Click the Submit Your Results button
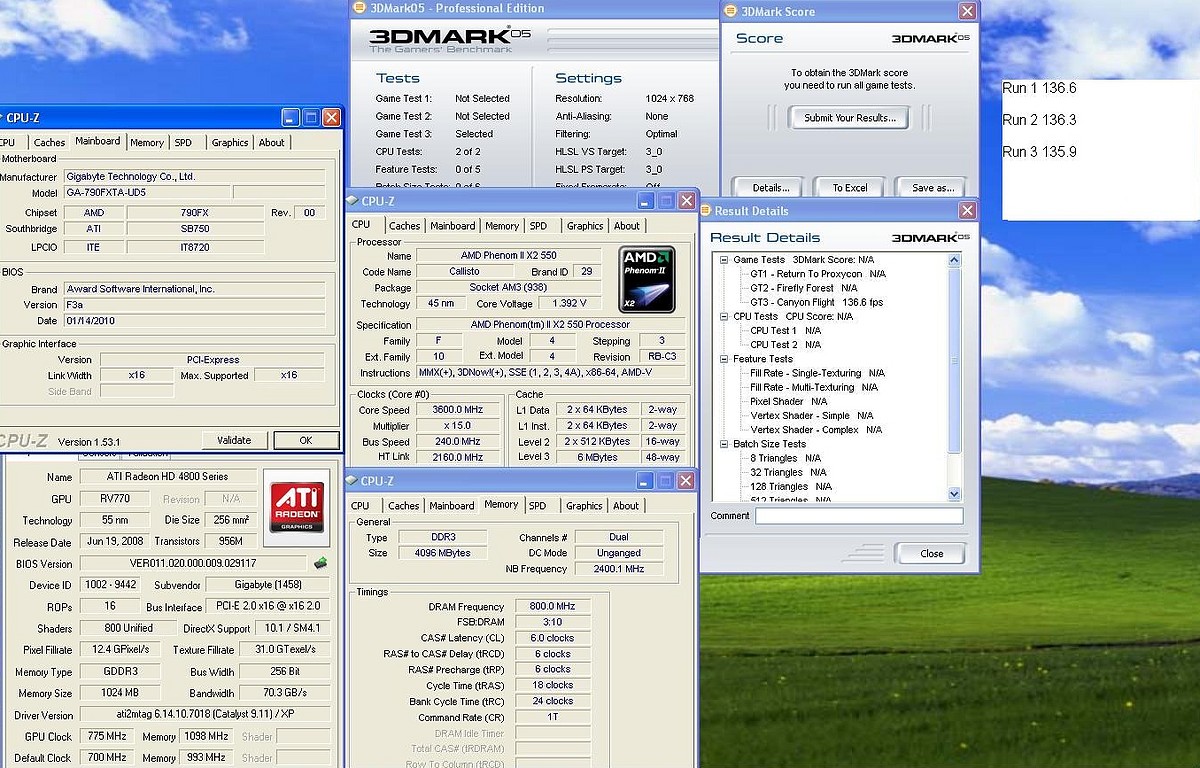 [850, 118]
